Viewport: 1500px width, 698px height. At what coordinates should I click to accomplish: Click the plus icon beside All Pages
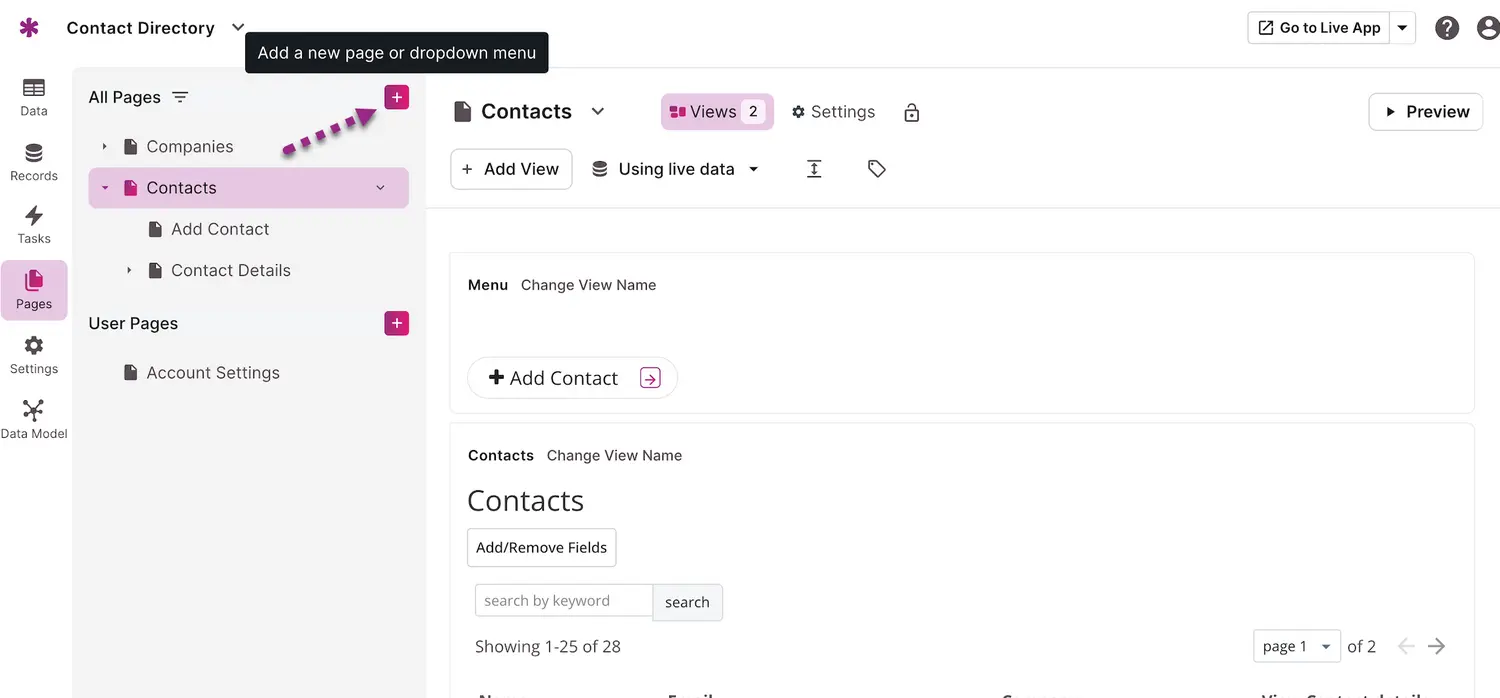point(397,97)
